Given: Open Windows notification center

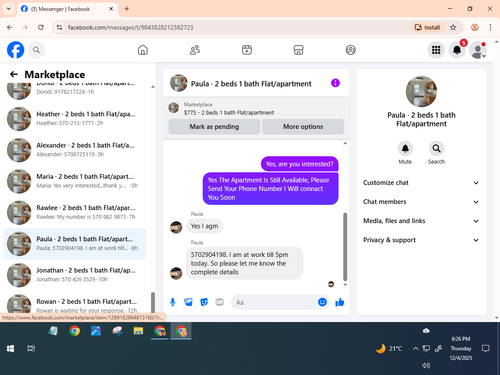Looking at the screenshot, I should click(x=486, y=349).
